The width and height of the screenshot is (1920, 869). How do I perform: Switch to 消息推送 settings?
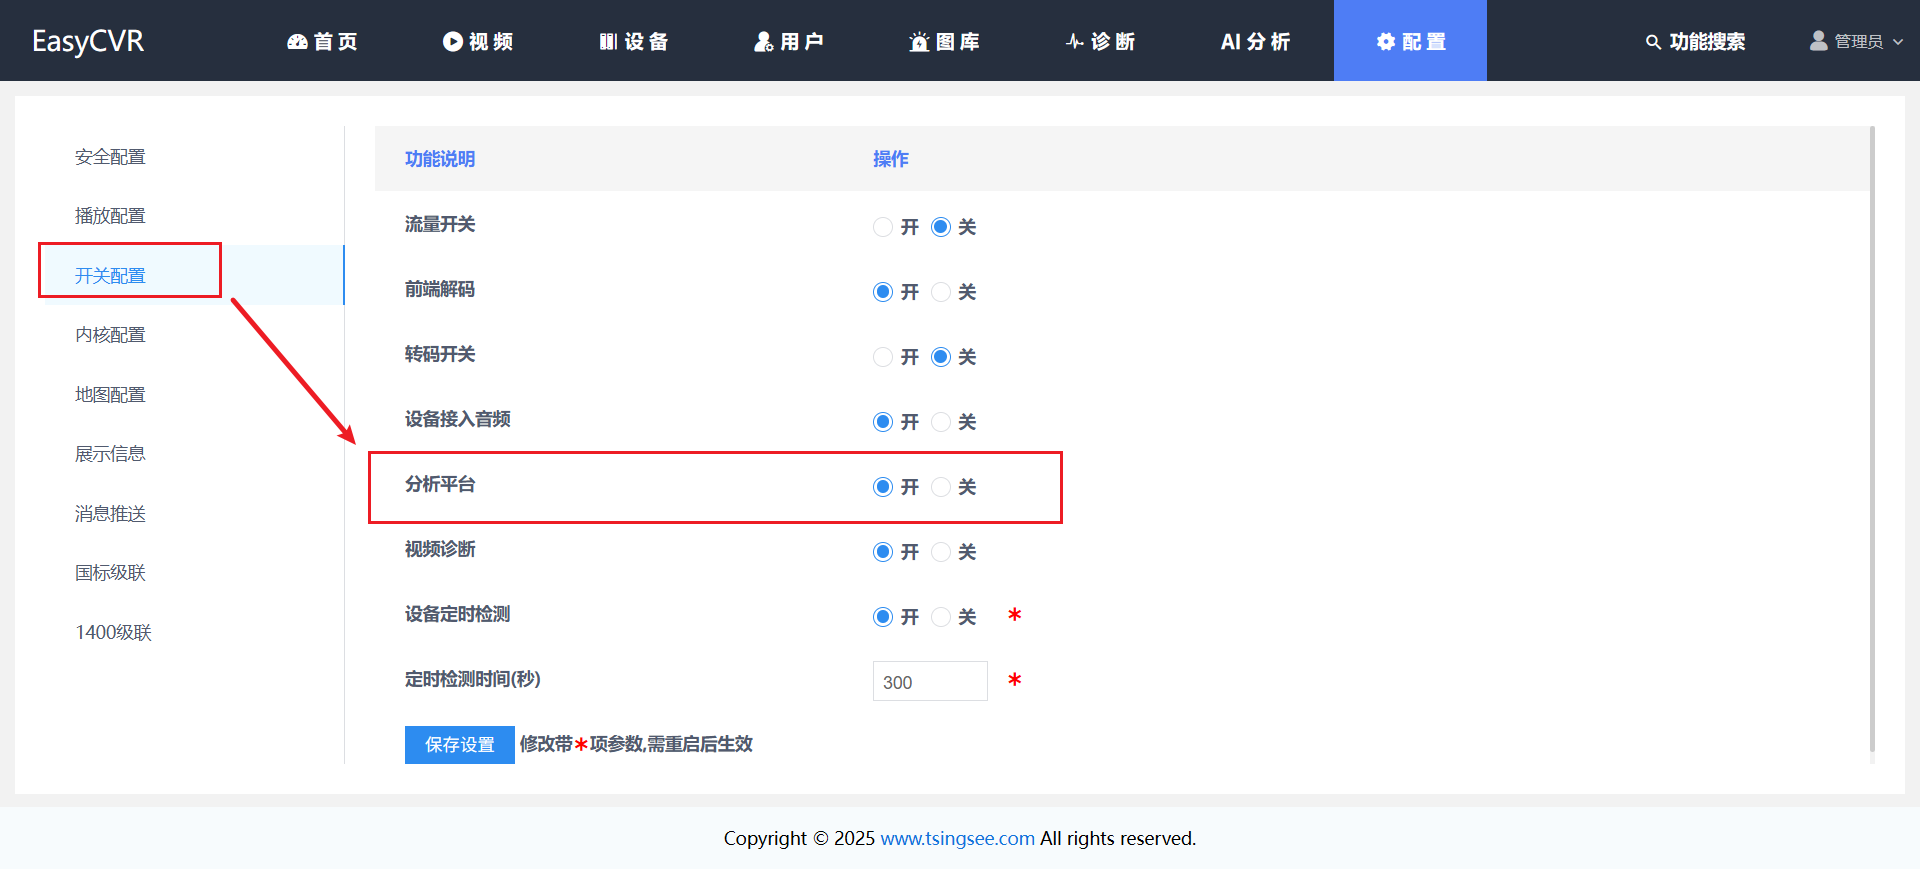point(110,514)
